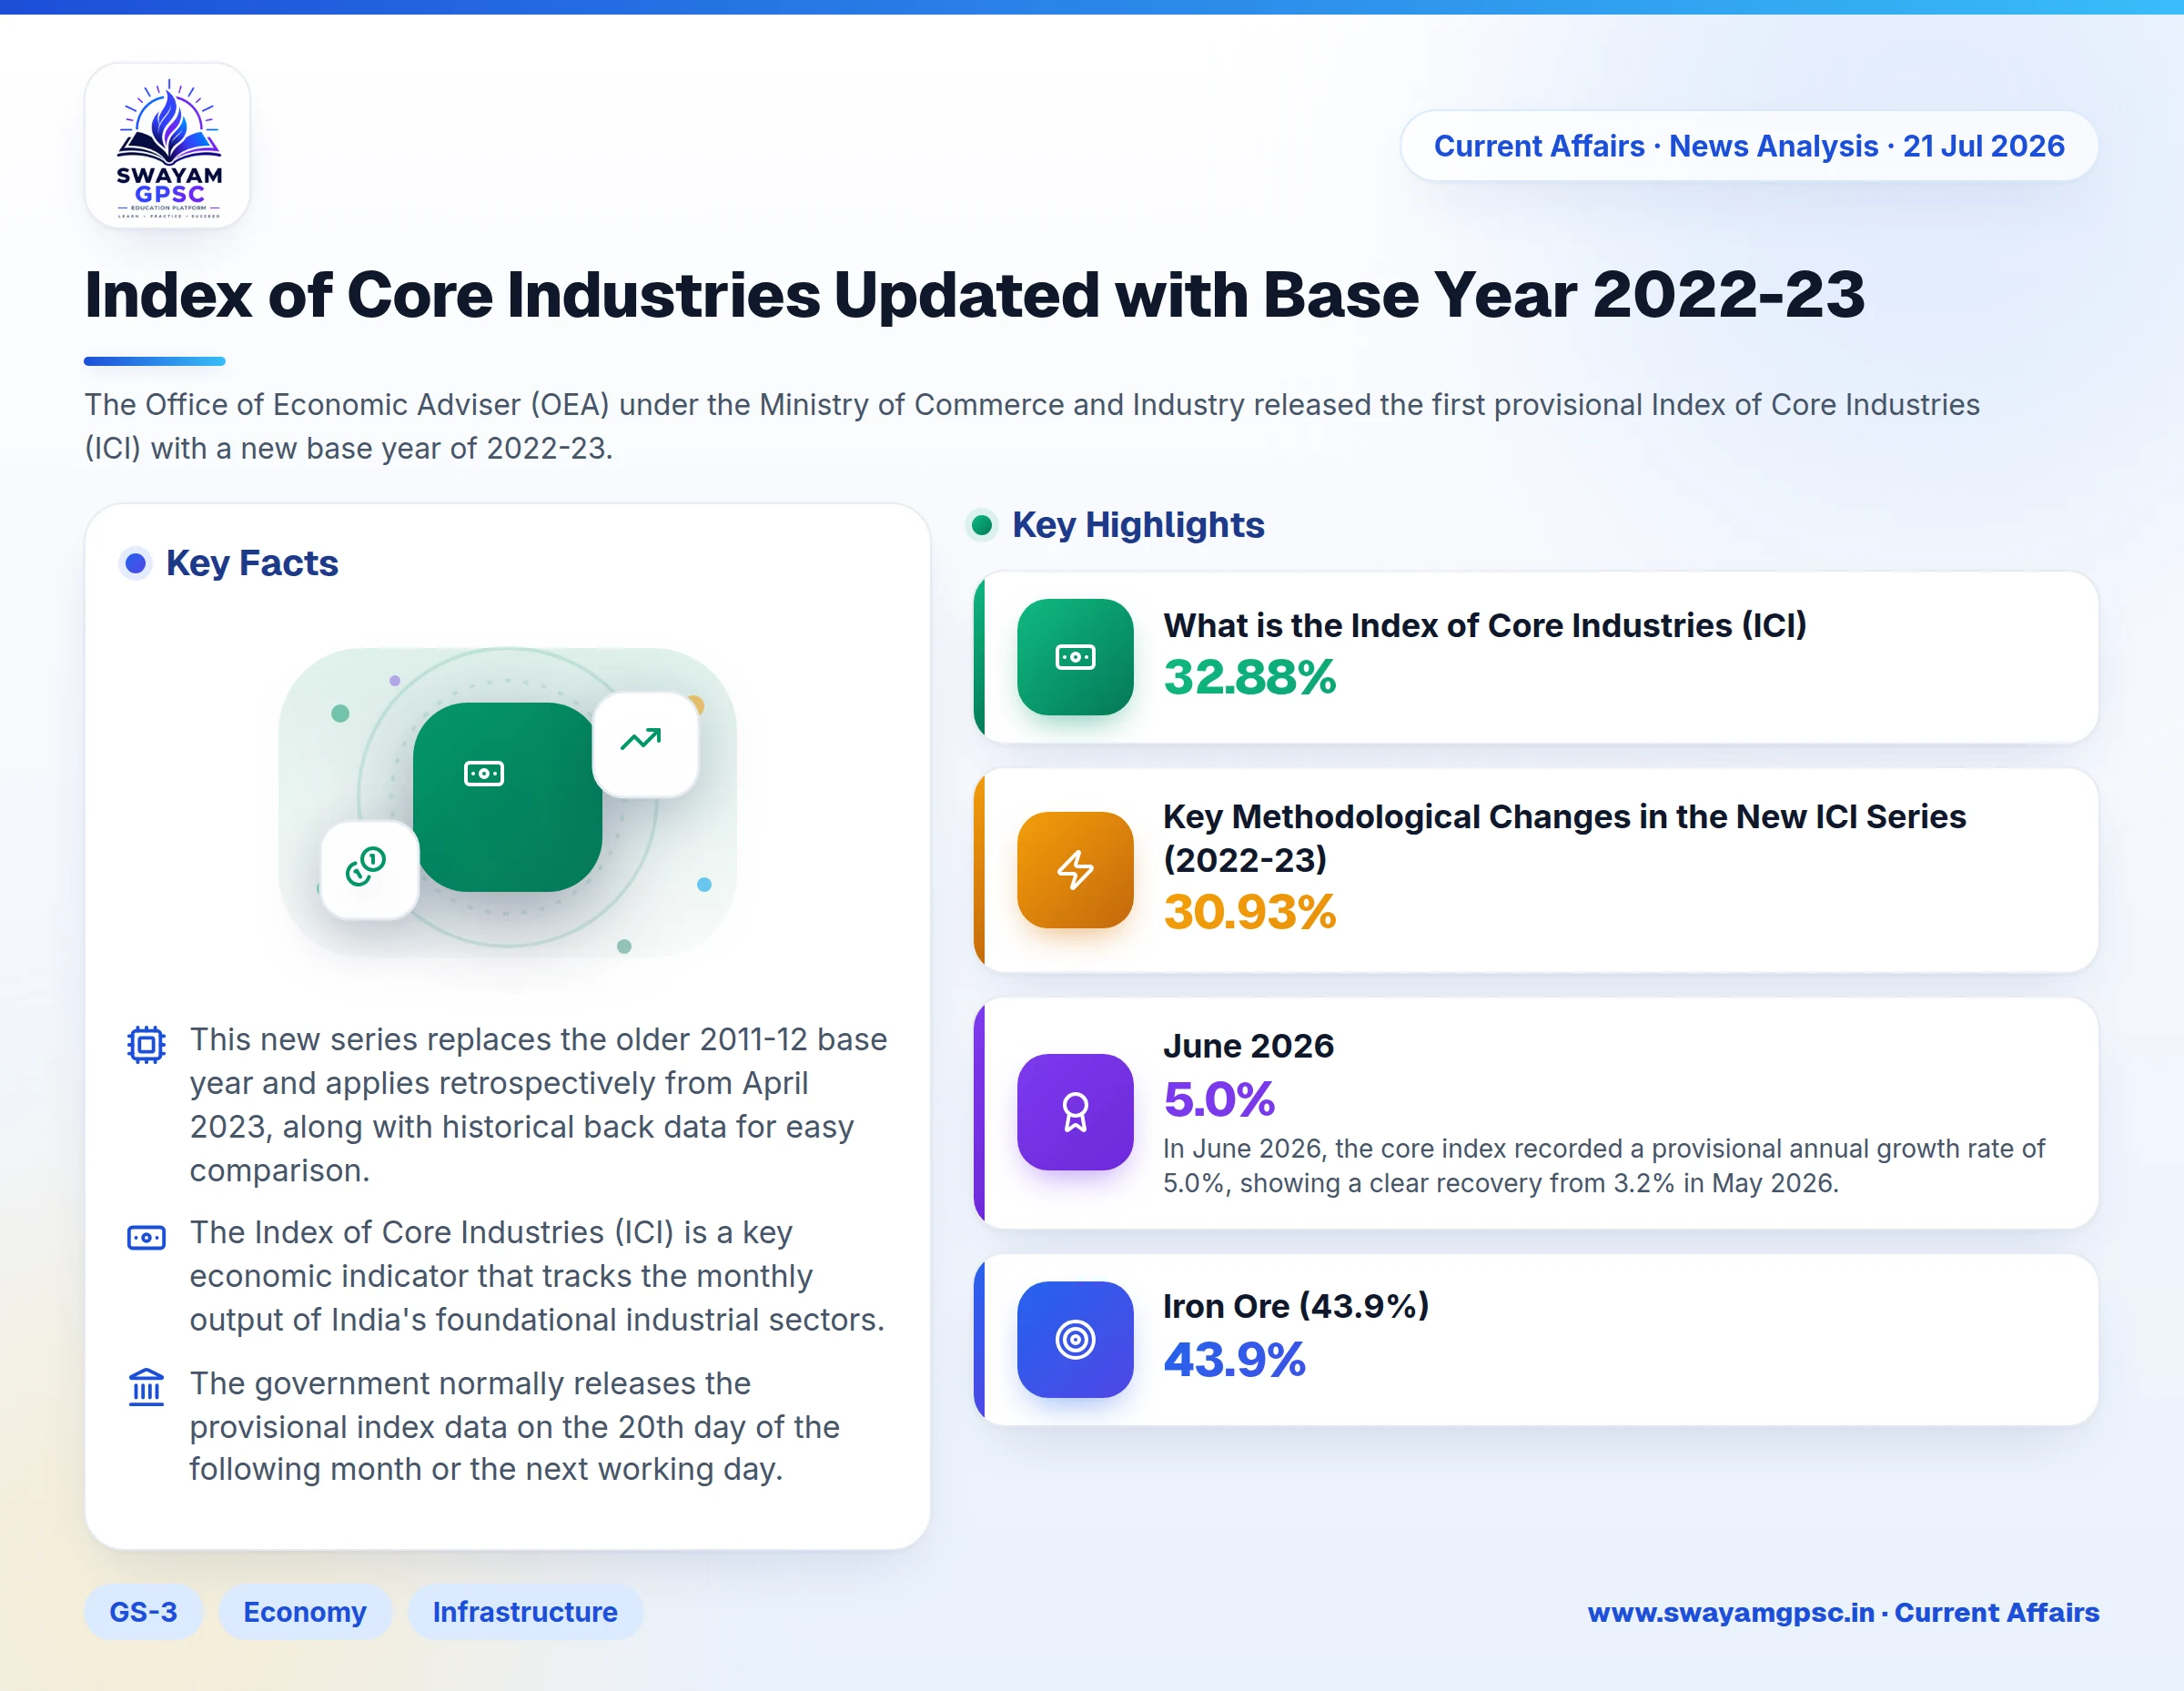
Task: Click the main headline about Index of Core Industries
Action: 974,295
